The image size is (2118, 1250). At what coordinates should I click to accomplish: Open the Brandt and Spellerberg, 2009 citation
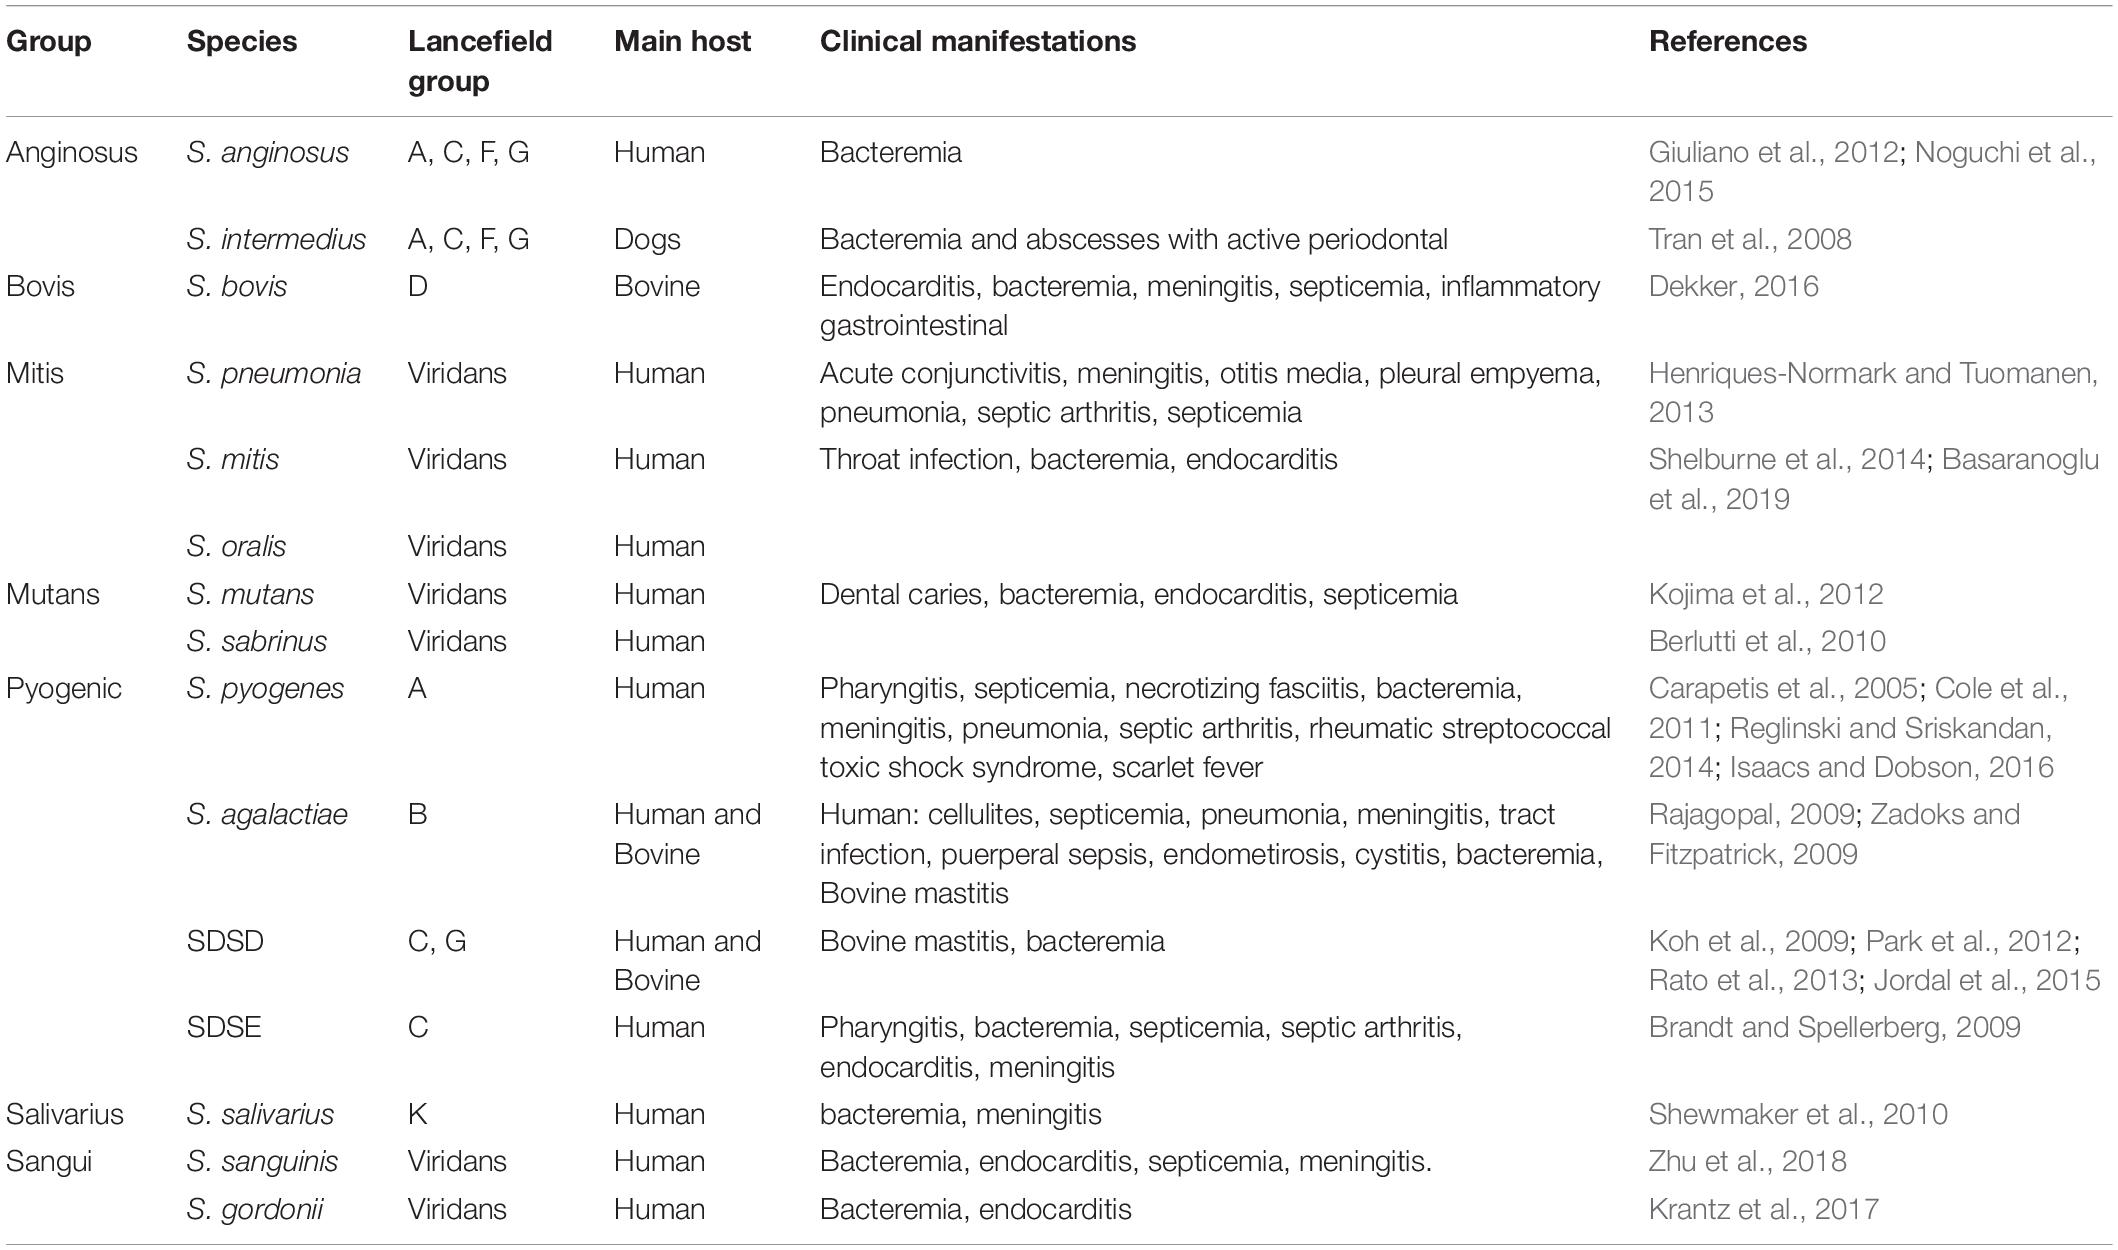[x=1834, y=1027]
